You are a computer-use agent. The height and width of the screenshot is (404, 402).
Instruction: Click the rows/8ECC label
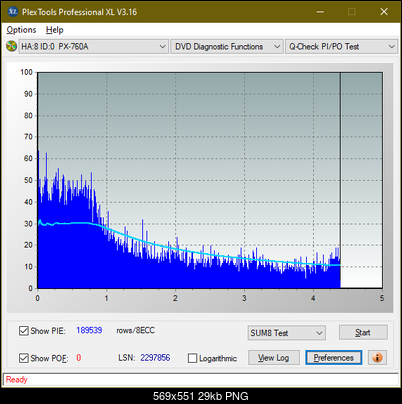(x=135, y=330)
